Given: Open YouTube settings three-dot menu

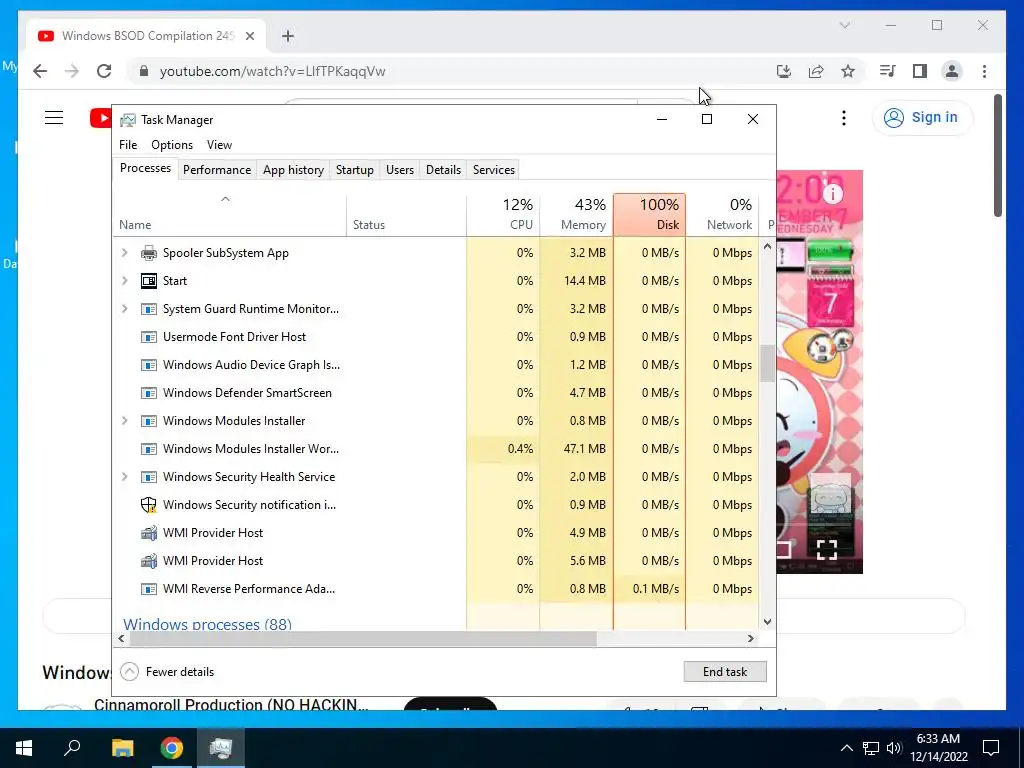Looking at the screenshot, I should (x=844, y=118).
